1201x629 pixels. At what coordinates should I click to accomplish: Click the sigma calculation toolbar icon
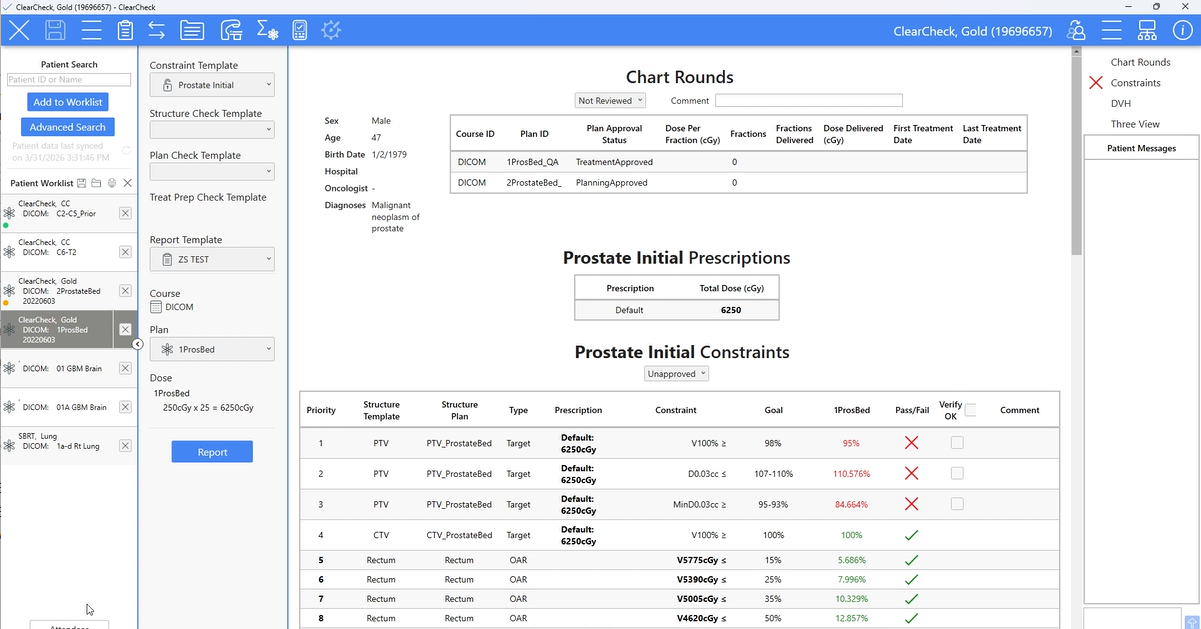coord(267,30)
